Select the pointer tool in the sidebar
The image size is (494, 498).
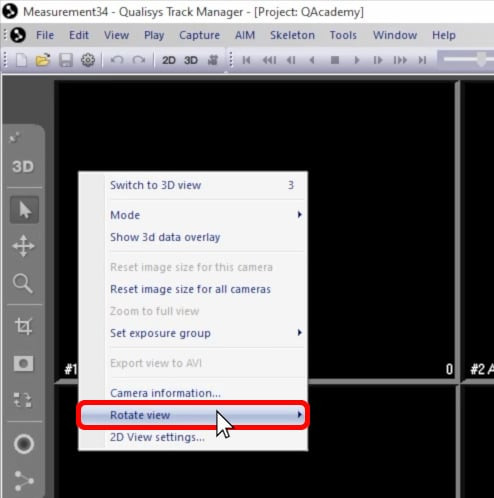(24, 210)
